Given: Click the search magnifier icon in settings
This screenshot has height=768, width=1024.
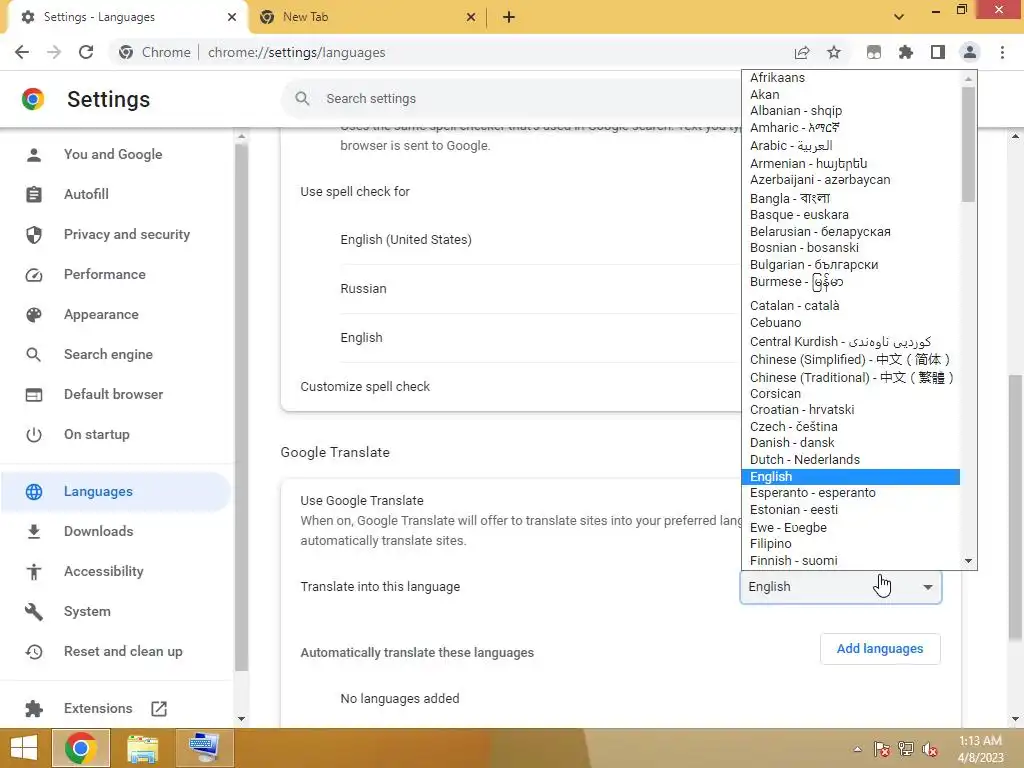Looking at the screenshot, I should point(302,99).
